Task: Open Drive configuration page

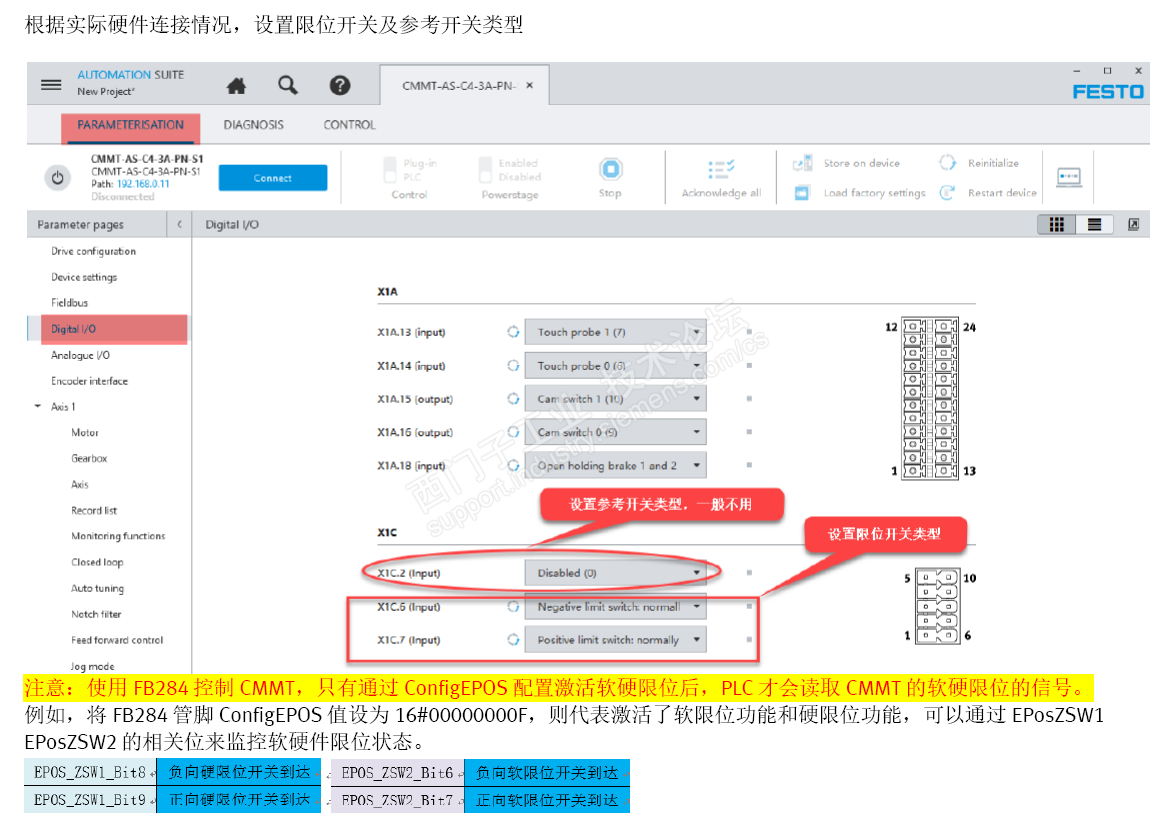Action: click(x=94, y=251)
